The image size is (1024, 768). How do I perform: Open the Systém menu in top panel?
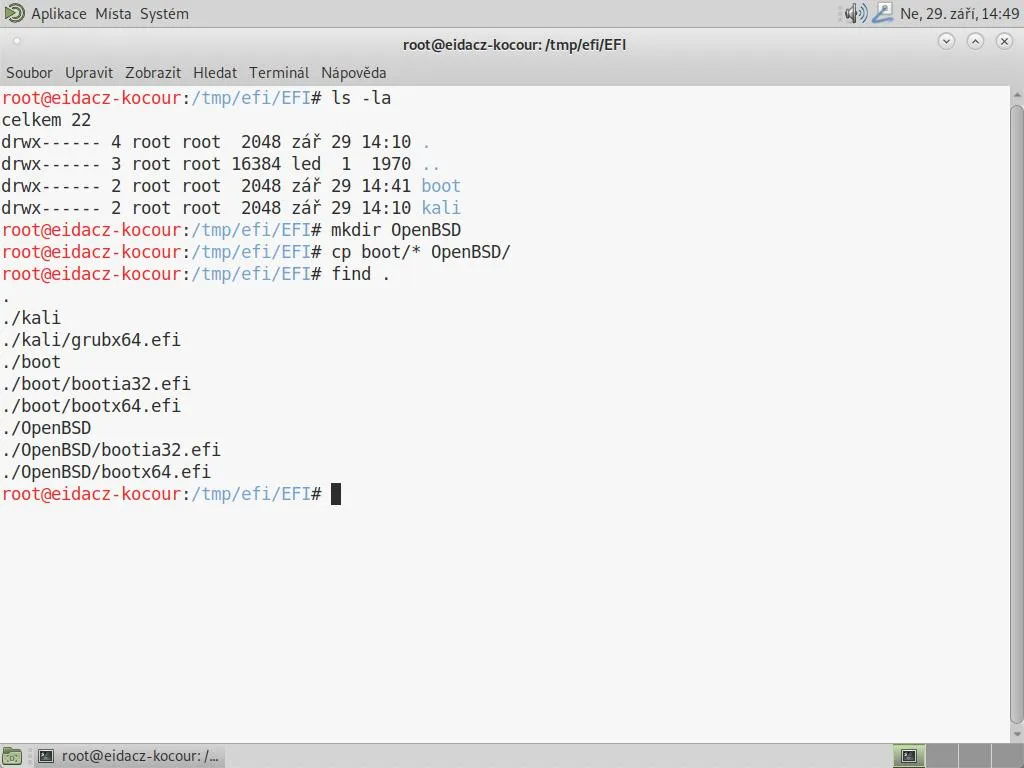pyautogui.click(x=164, y=13)
